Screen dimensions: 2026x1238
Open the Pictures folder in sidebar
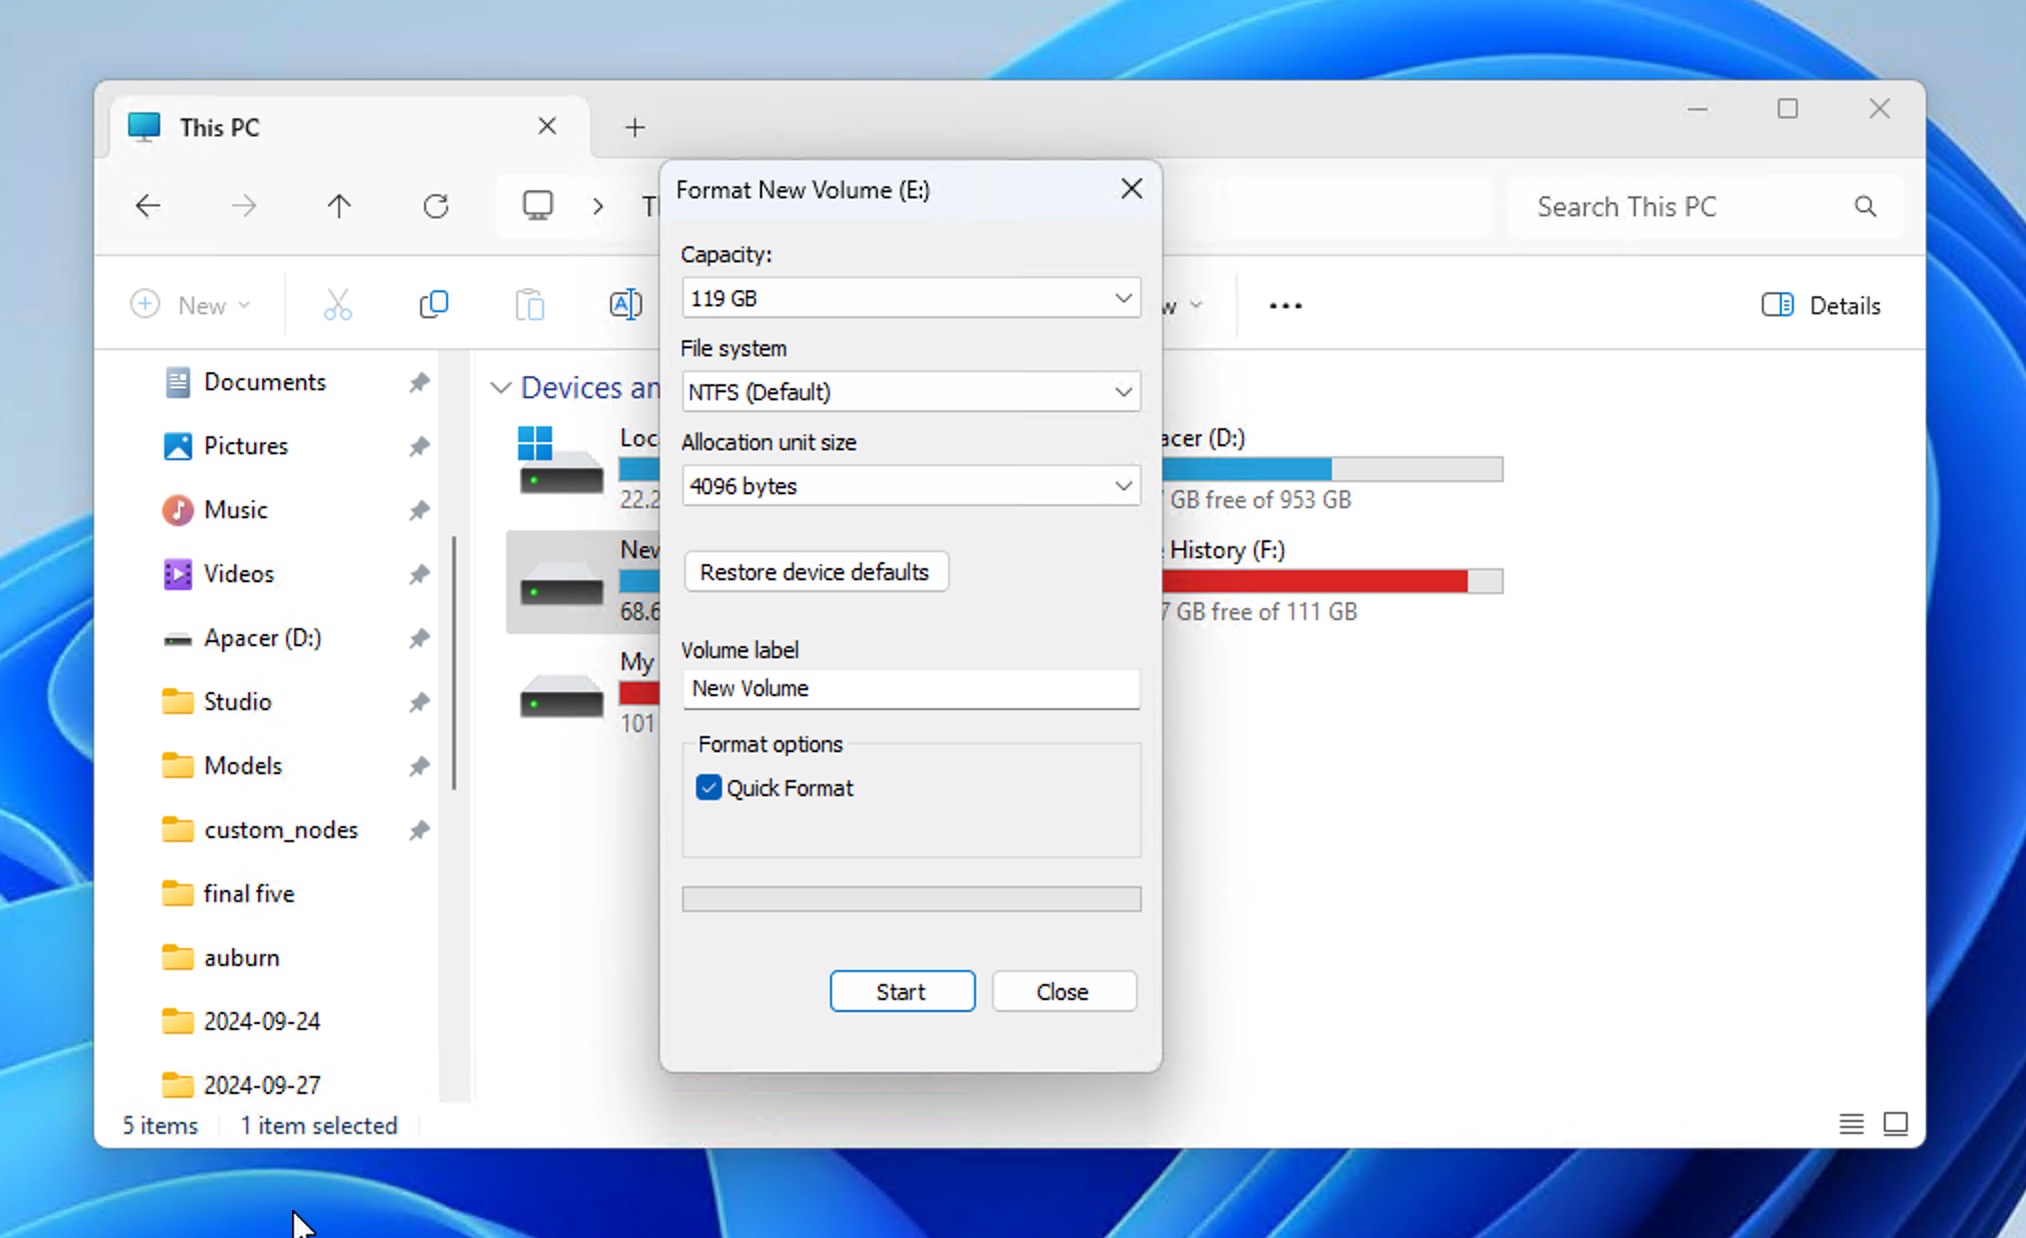tap(246, 445)
